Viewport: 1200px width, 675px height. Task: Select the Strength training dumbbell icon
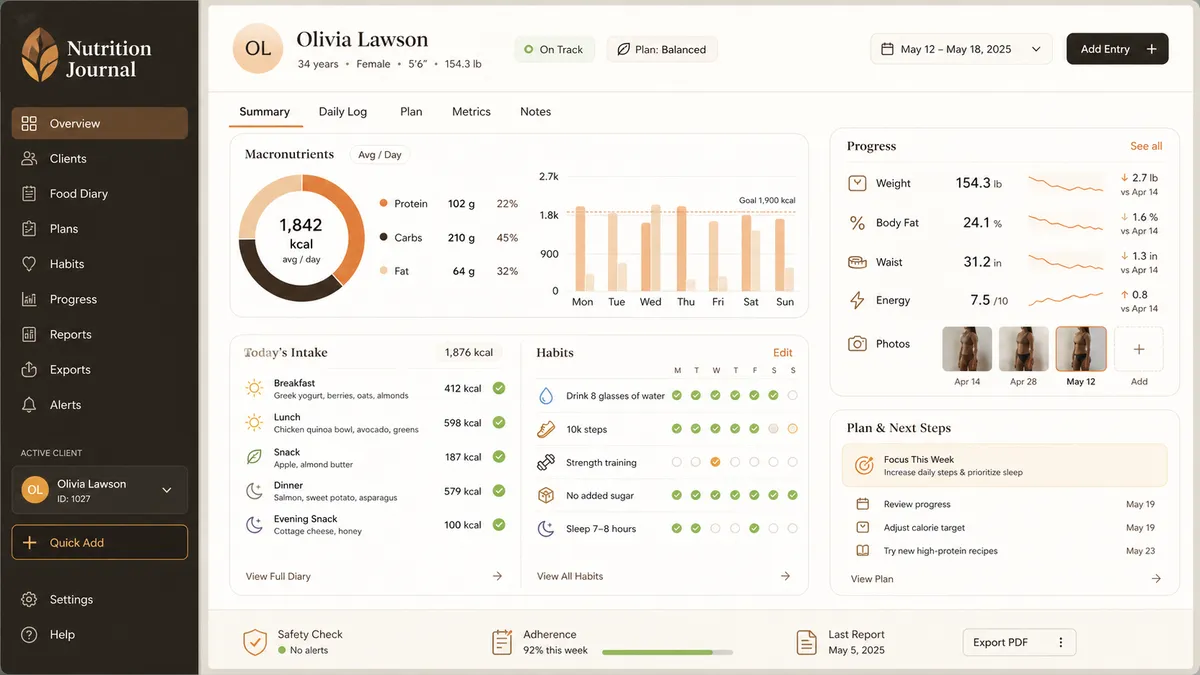pyautogui.click(x=546, y=463)
